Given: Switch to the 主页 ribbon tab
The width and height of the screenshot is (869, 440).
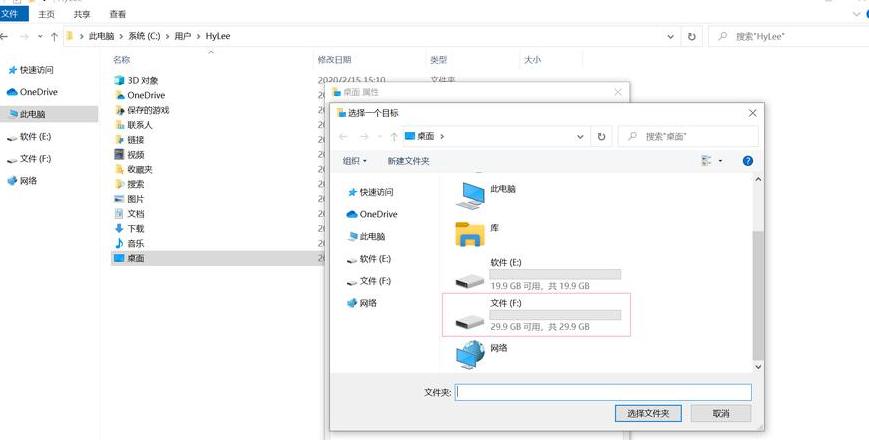Looking at the screenshot, I should click(47, 14).
